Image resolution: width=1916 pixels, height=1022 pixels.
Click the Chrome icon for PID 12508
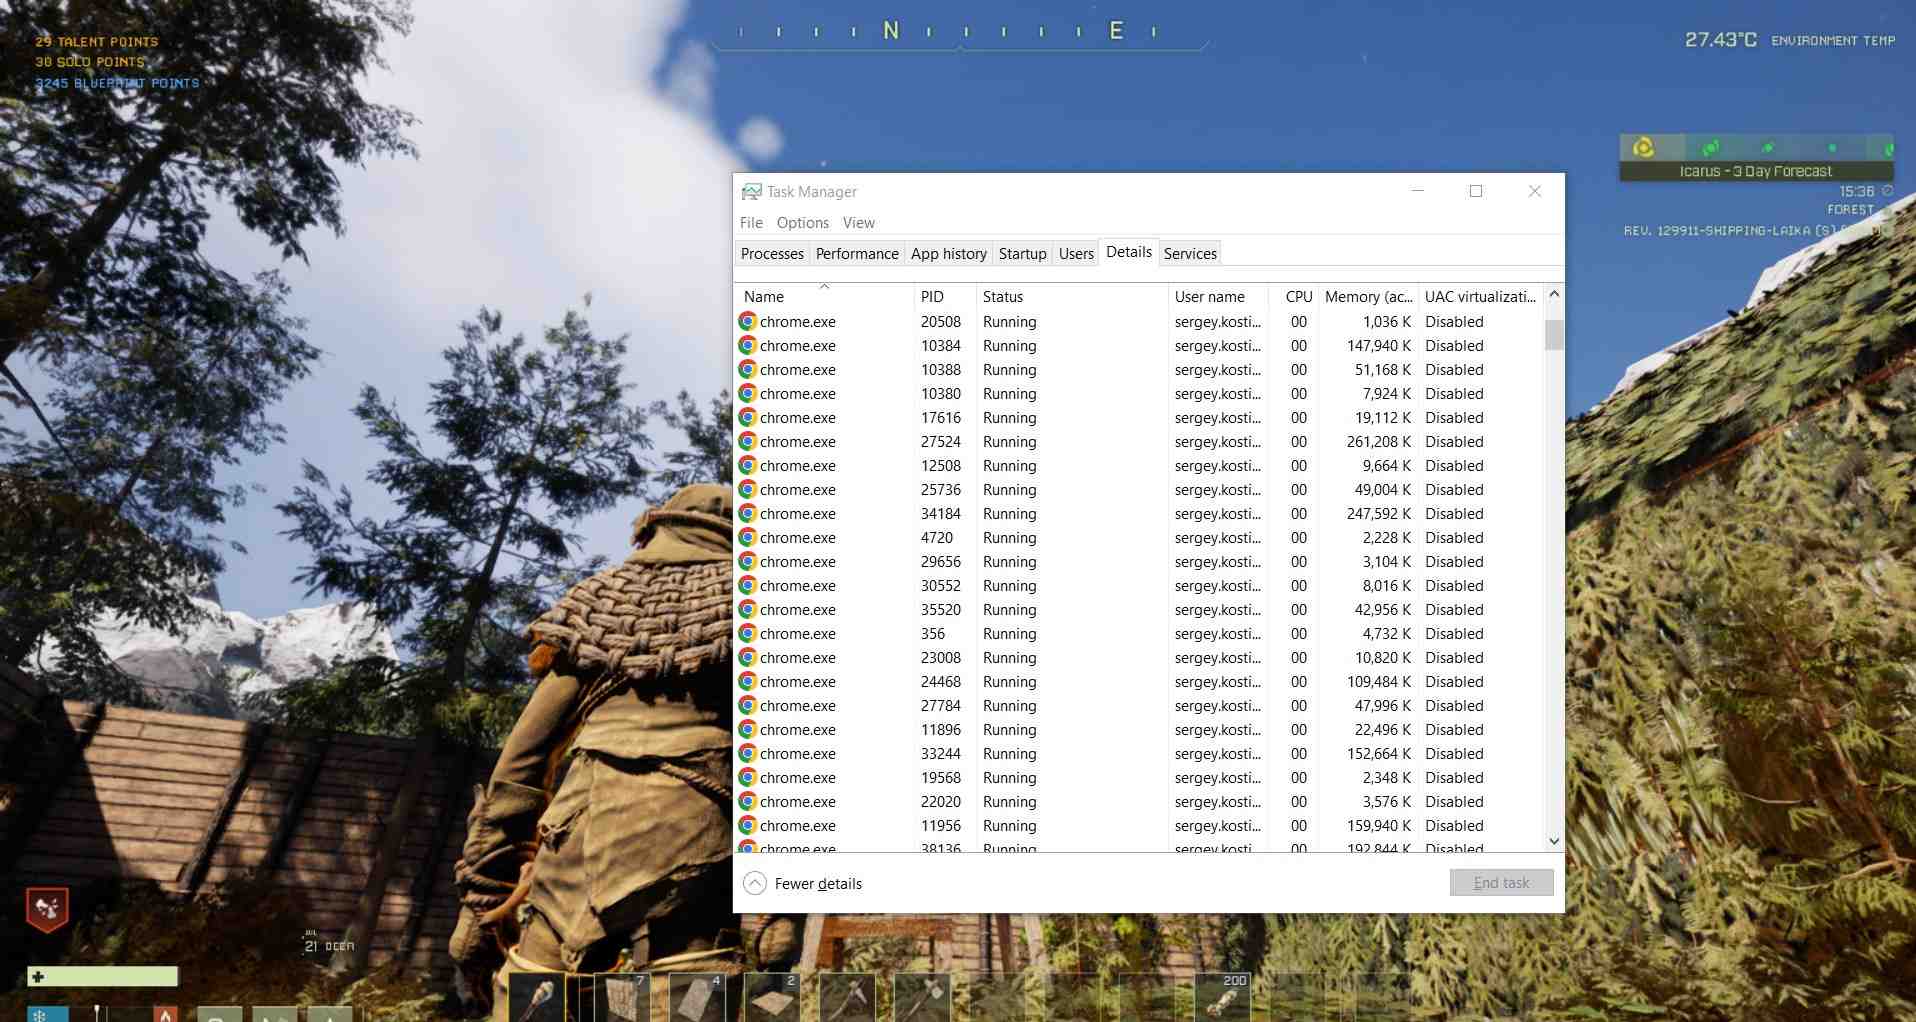click(747, 465)
